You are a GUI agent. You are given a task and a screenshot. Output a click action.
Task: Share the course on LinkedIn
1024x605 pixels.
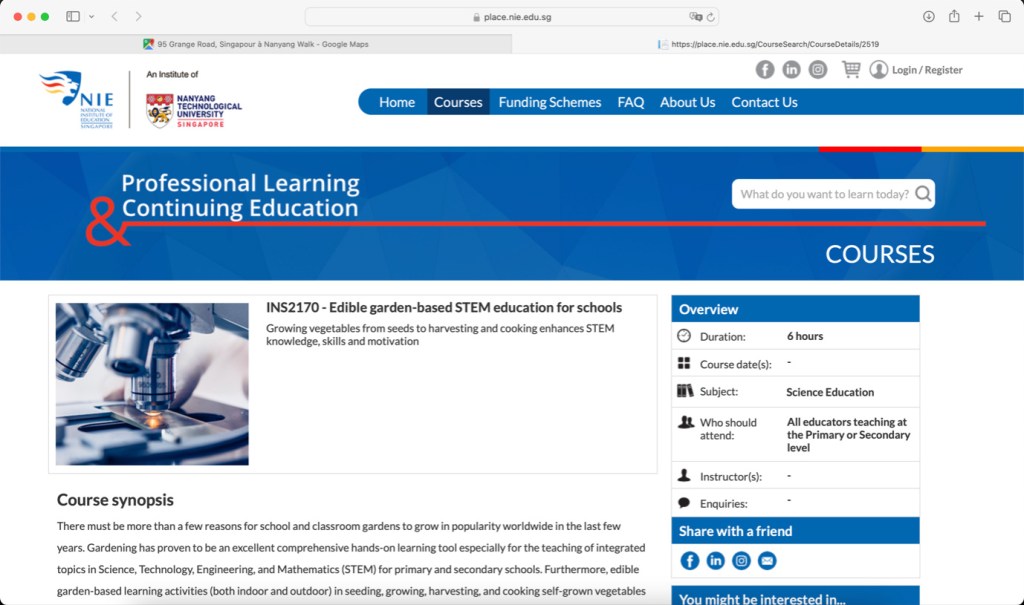click(716, 561)
